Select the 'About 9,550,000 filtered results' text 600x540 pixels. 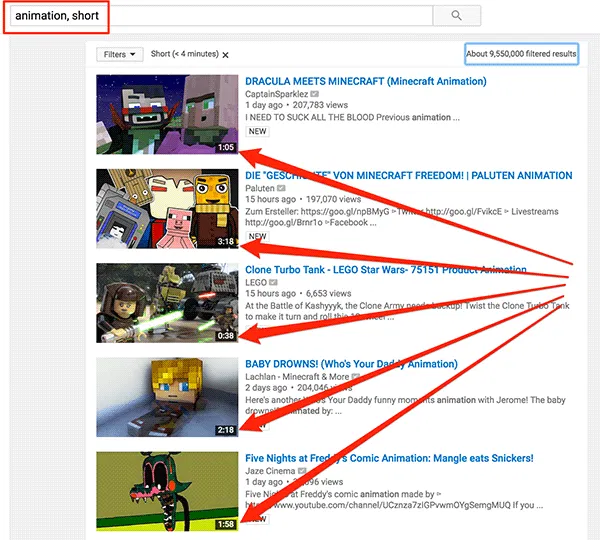[x=521, y=54]
